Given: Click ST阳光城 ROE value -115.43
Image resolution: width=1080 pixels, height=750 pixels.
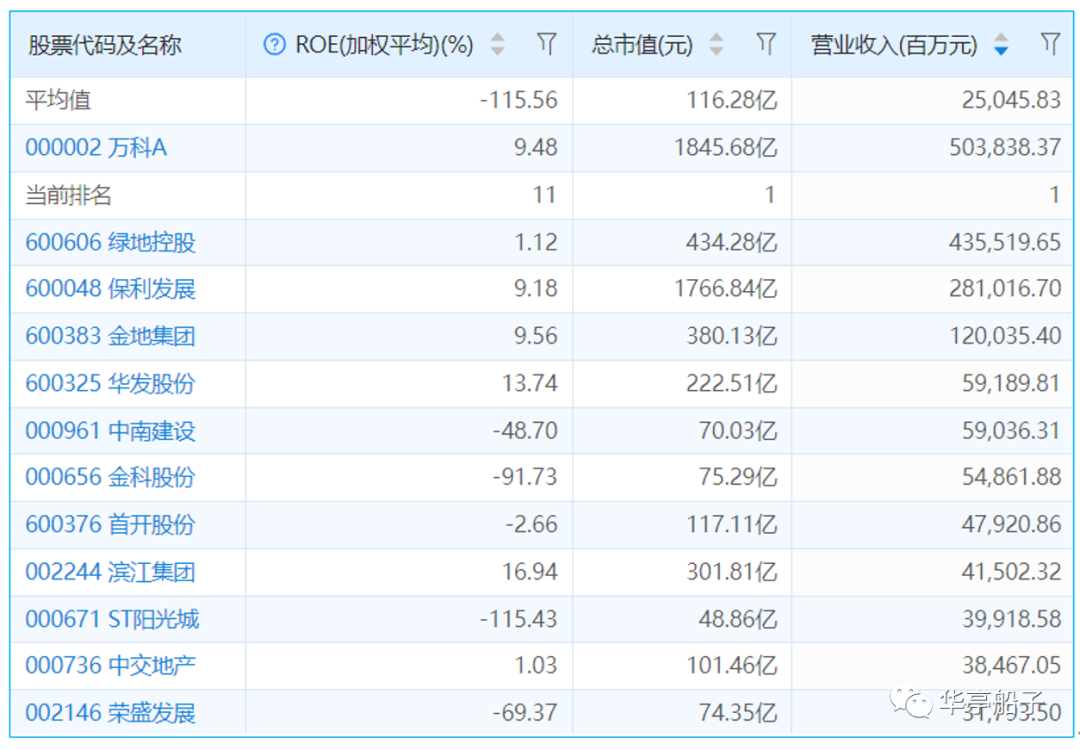Looking at the screenshot, I should (x=519, y=618).
